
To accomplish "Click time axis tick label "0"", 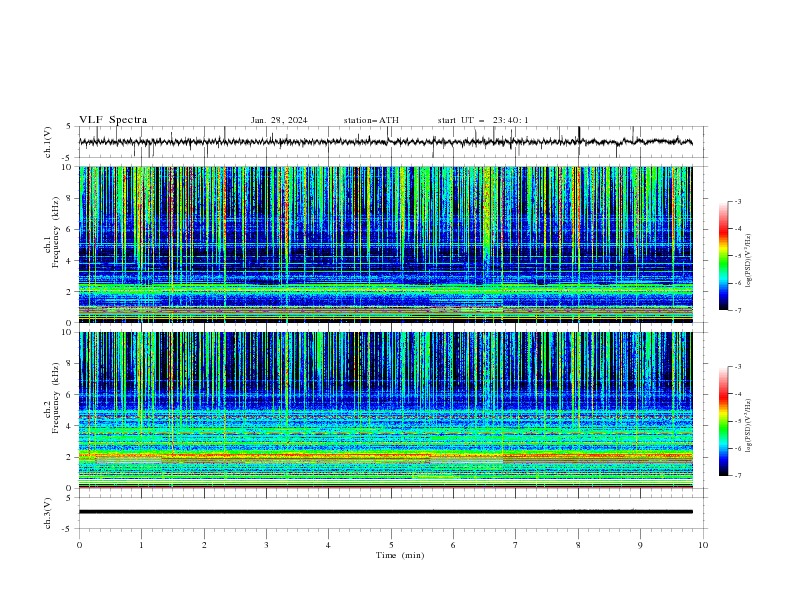I will click(79, 545).
